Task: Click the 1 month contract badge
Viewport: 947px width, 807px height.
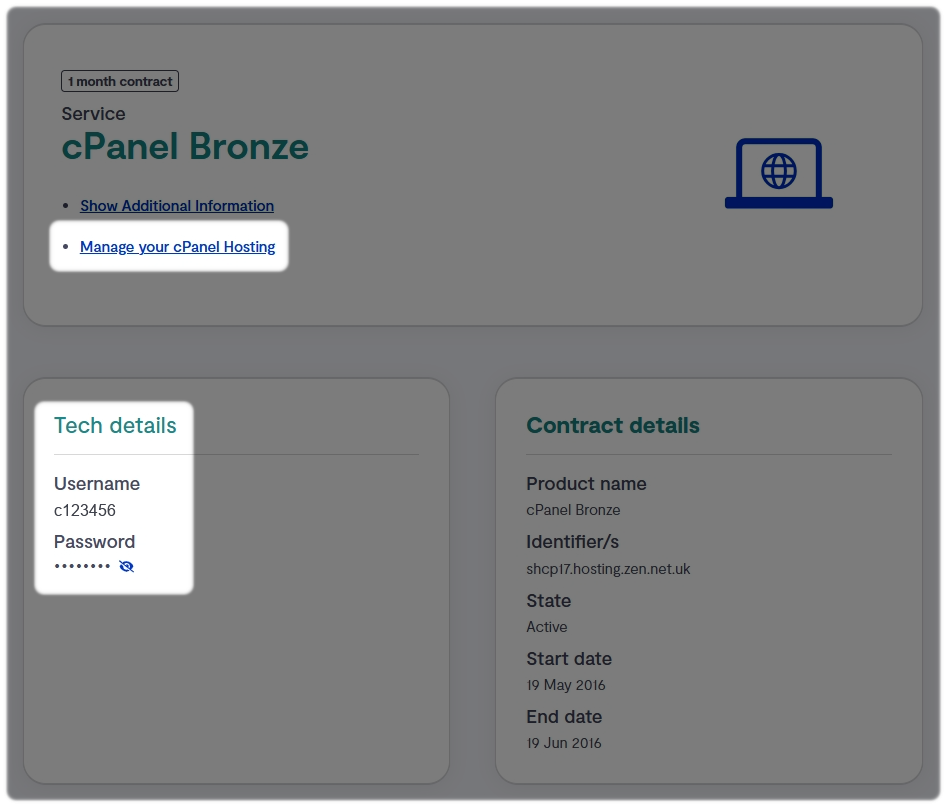Action: tap(120, 81)
